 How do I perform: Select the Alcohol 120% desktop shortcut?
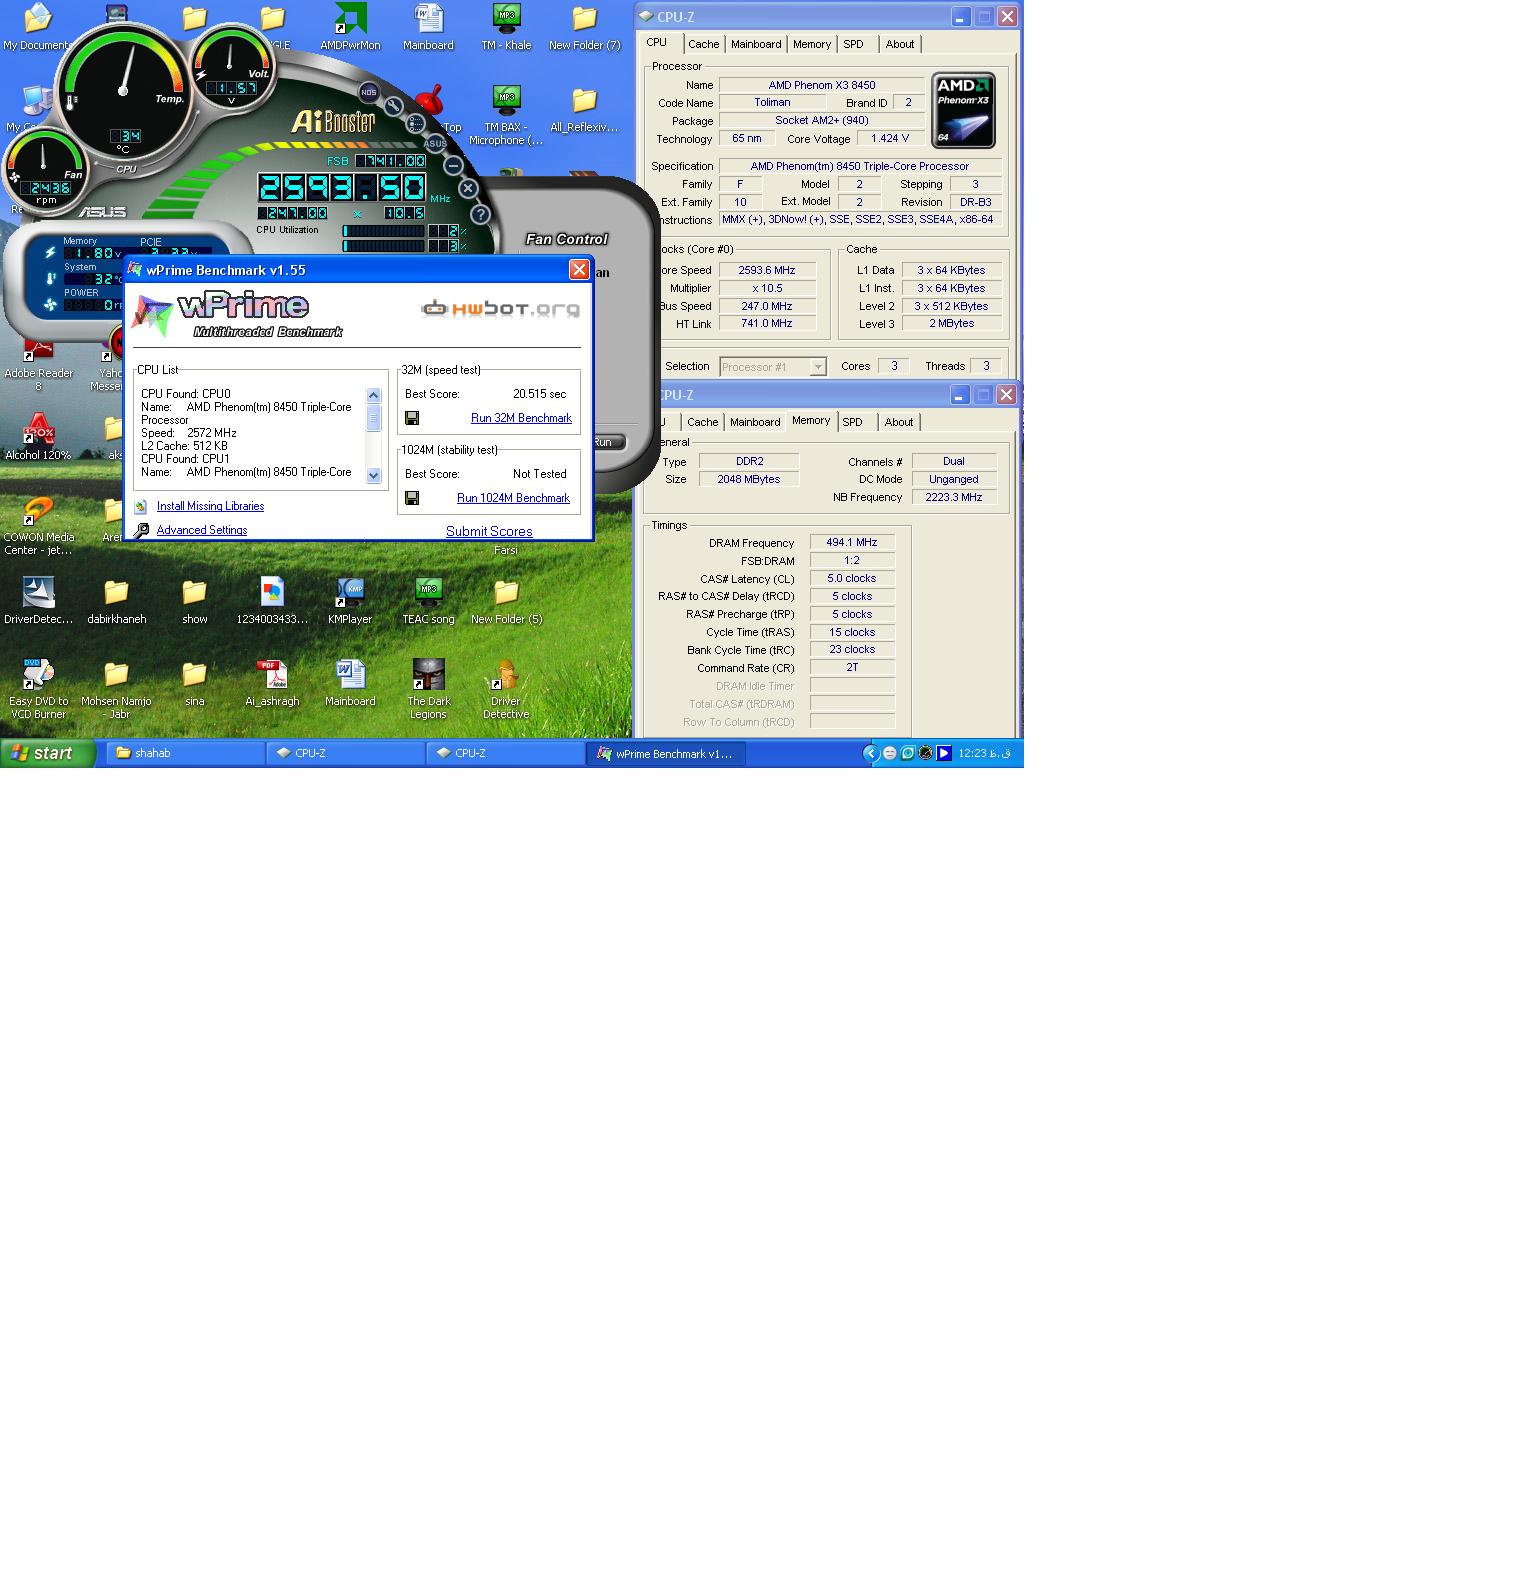(x=38, y=437)
